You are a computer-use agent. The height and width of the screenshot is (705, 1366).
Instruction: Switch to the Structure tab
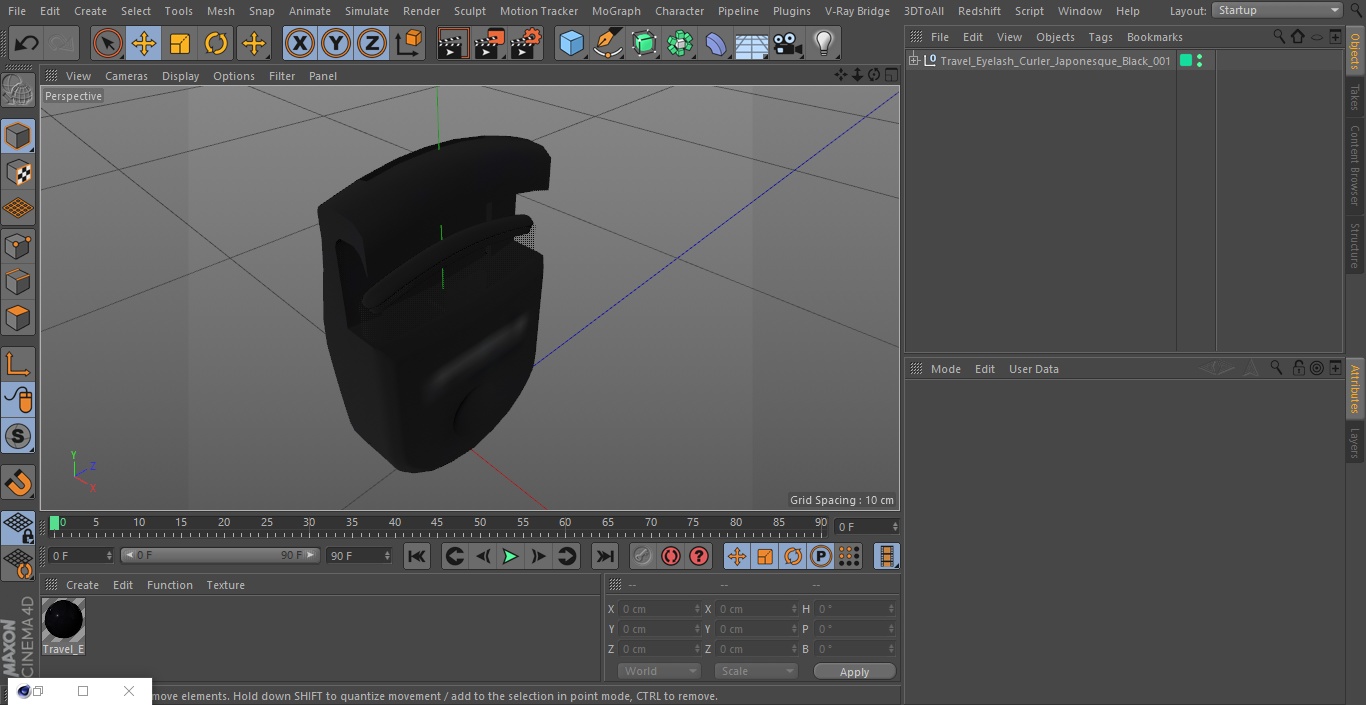click(1355, 245)
